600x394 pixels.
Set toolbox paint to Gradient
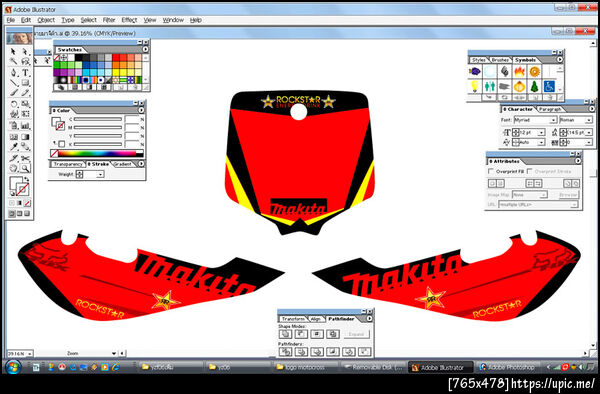20,203
